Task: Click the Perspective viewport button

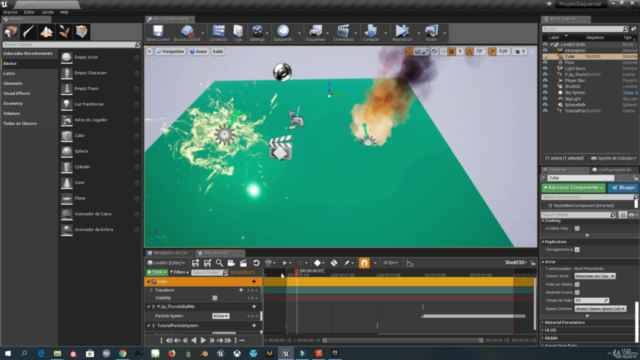Action: tap(170, 52)
